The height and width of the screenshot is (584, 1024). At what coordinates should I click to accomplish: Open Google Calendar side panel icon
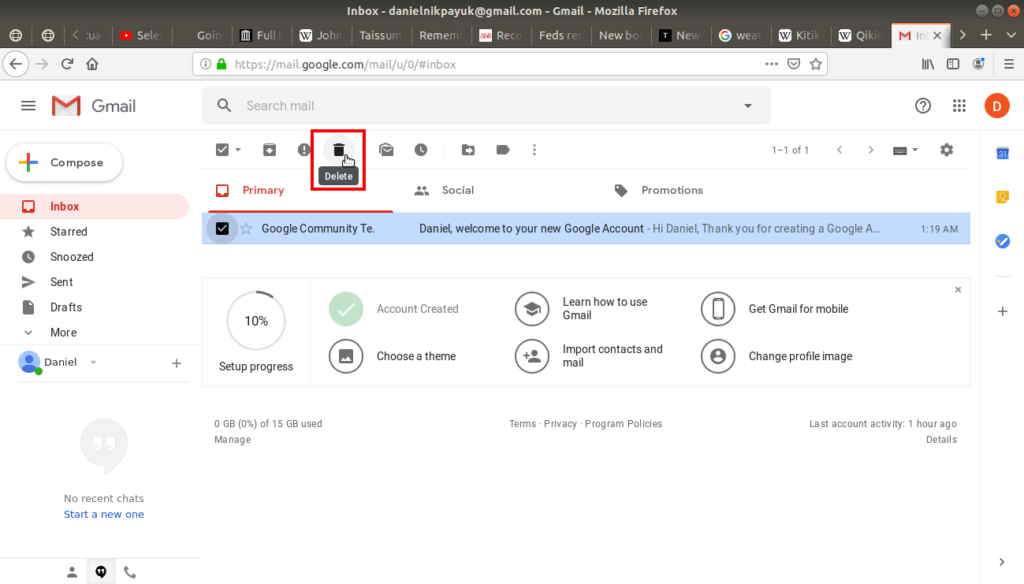tap(1002, 154)
